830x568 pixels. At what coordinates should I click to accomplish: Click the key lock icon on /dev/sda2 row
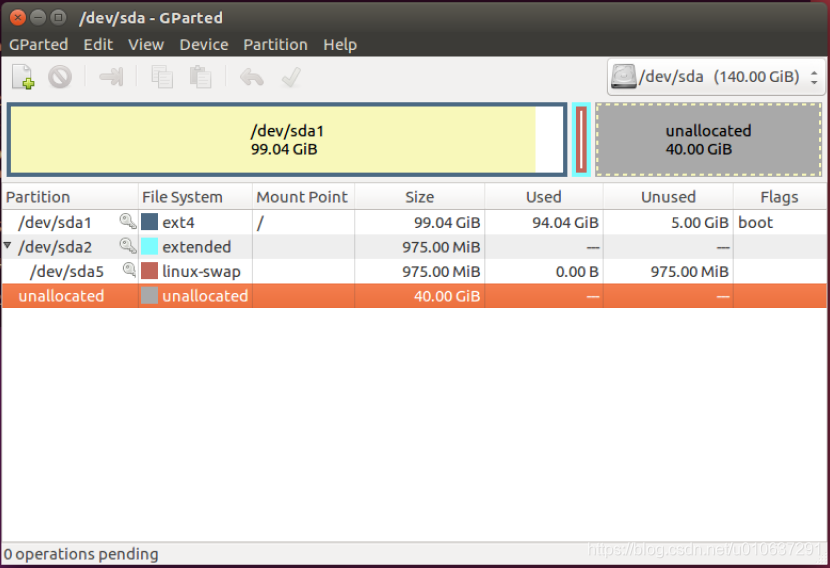click(128, 246)
